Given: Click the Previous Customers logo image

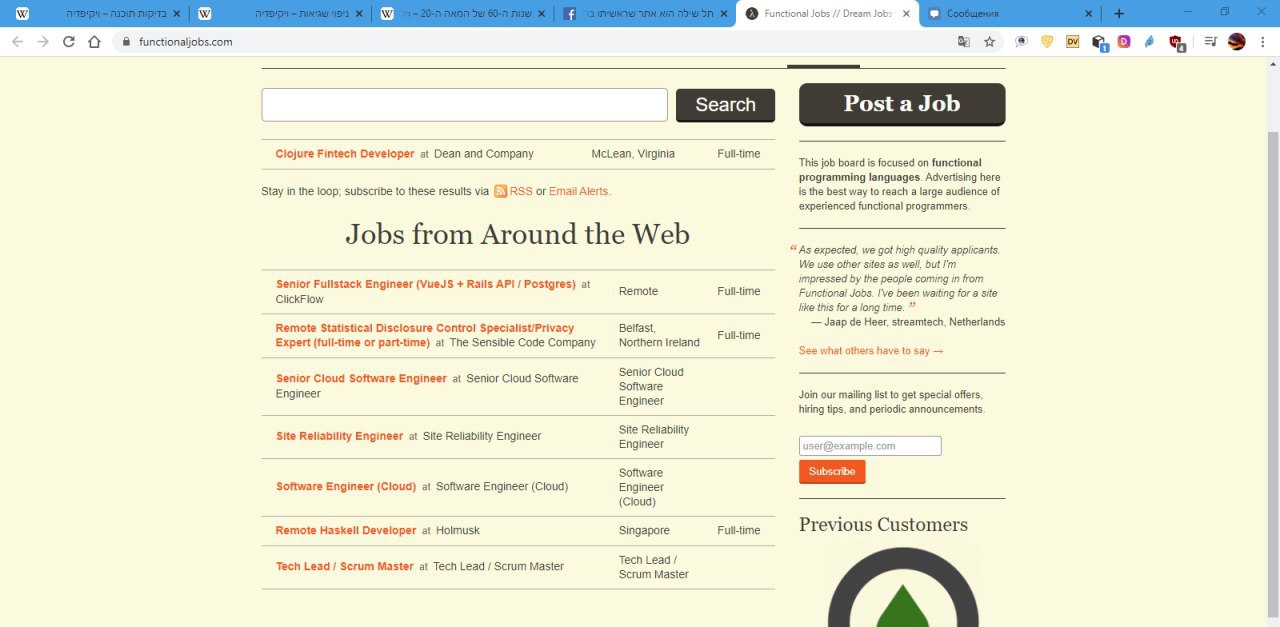Looking at the screenshot, I should coord(903,586).
